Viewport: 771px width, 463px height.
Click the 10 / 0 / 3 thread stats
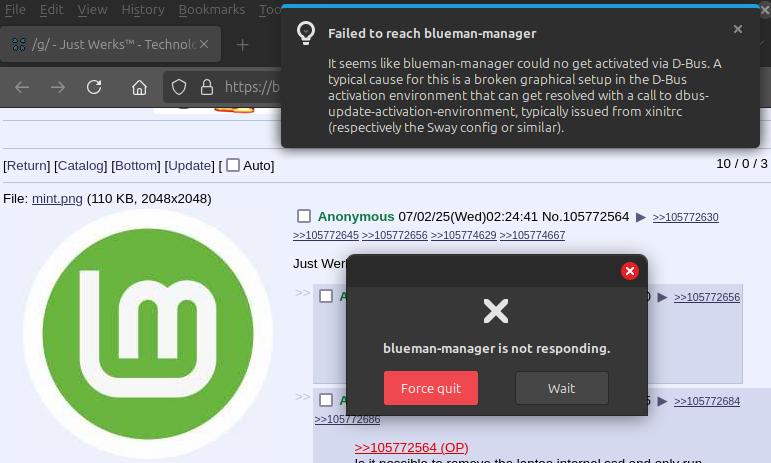pyautogui.click(x=741, y=164)
